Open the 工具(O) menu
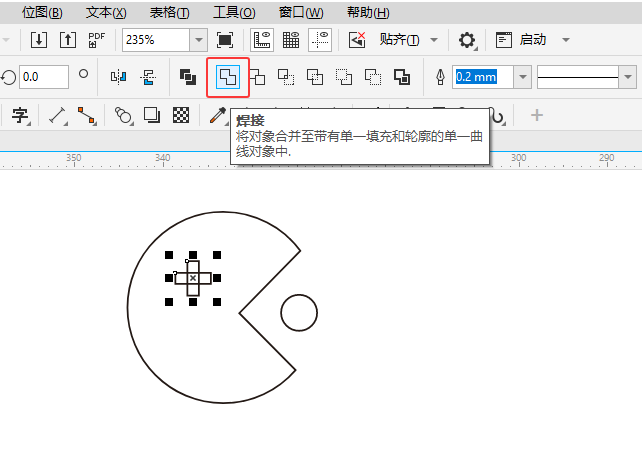Screen dimensions: 642x473 [x=234, y=13]
